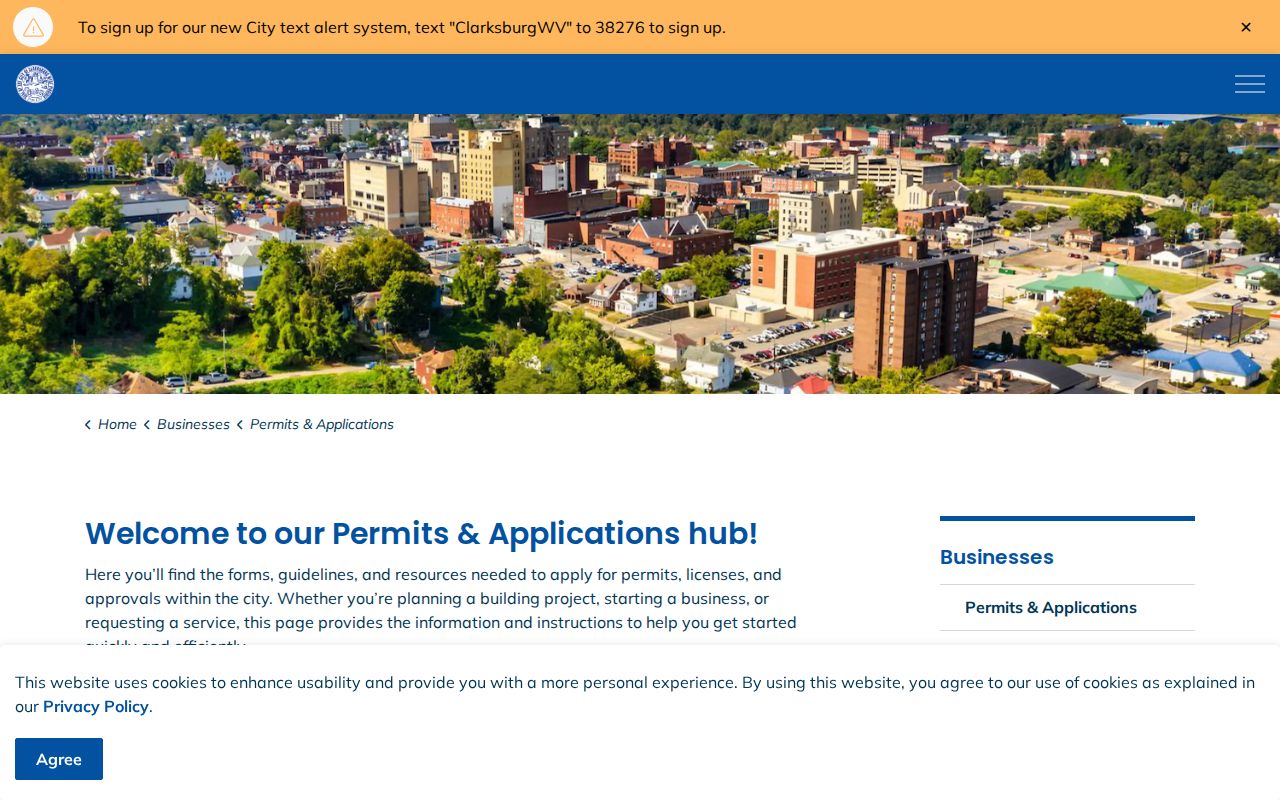This screenshot has width=1280, height=800.
Task: Click the text alert sign-up message
Action: (x=402, y=27)
